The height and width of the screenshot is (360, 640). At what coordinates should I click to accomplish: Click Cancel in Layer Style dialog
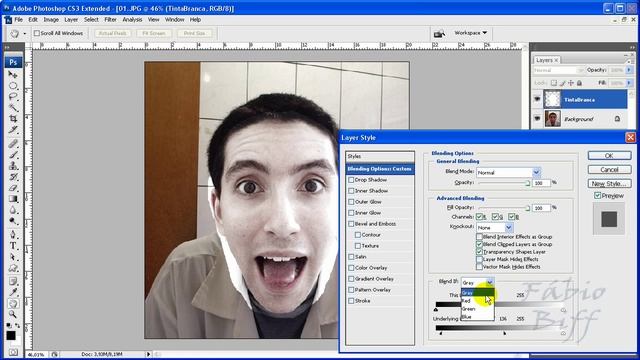coord(609,169)
